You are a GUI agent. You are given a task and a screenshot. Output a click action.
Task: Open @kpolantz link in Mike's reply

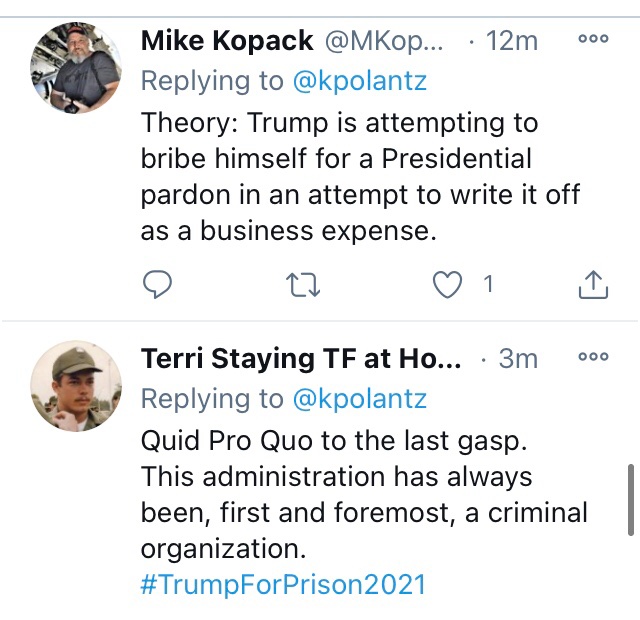click(x=359, y=81)
